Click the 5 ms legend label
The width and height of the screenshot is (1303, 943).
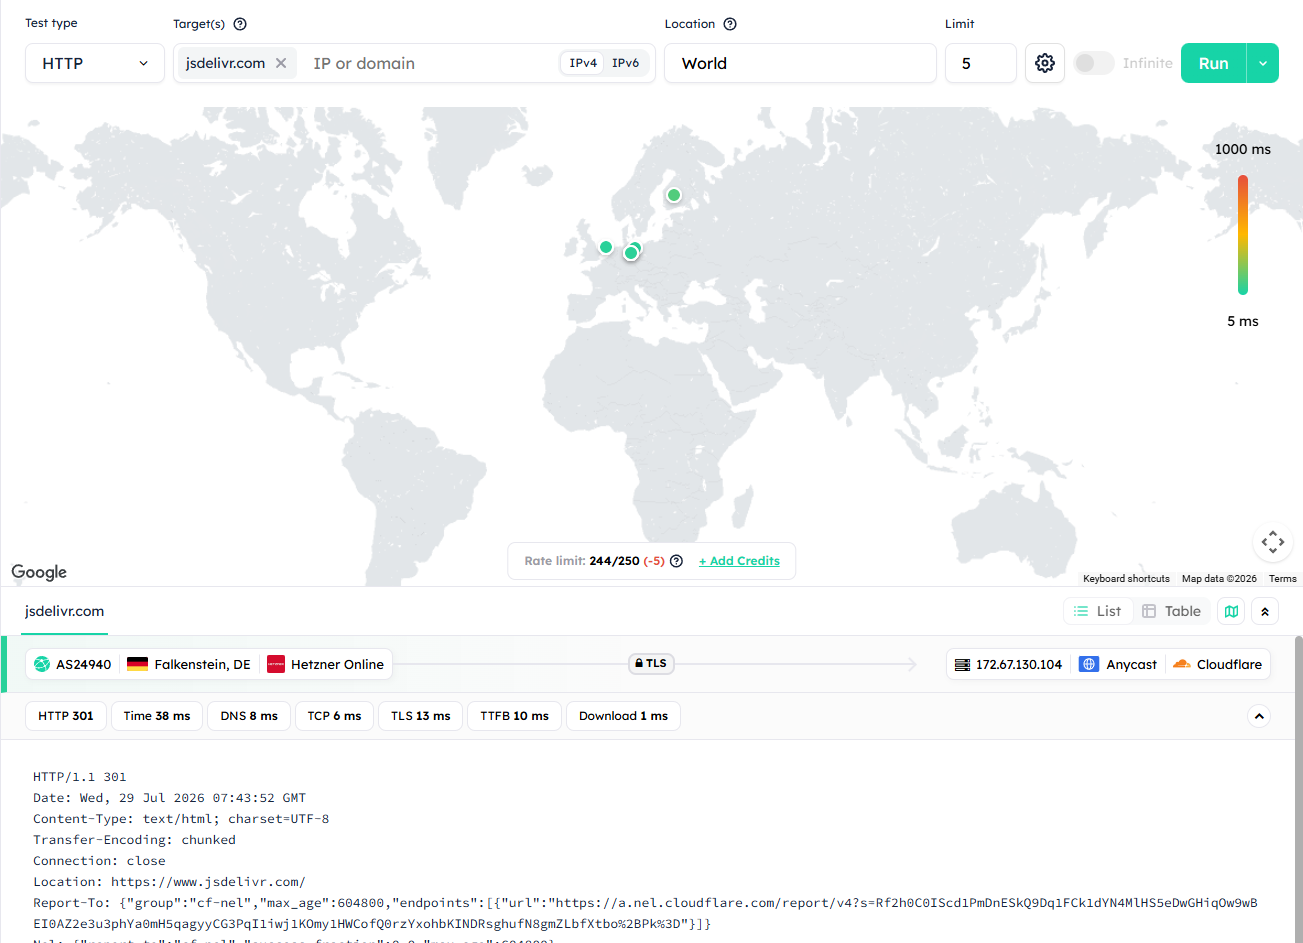point(1243,321)
